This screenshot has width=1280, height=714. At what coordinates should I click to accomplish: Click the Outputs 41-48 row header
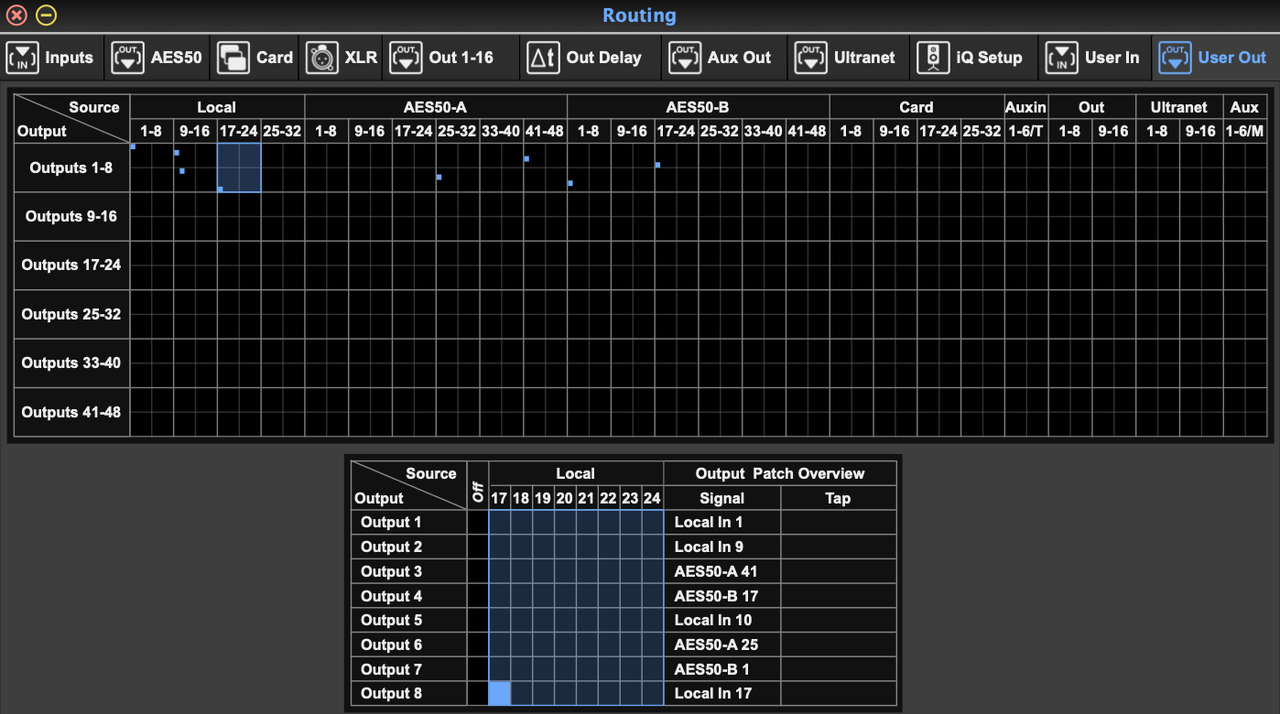72,412
